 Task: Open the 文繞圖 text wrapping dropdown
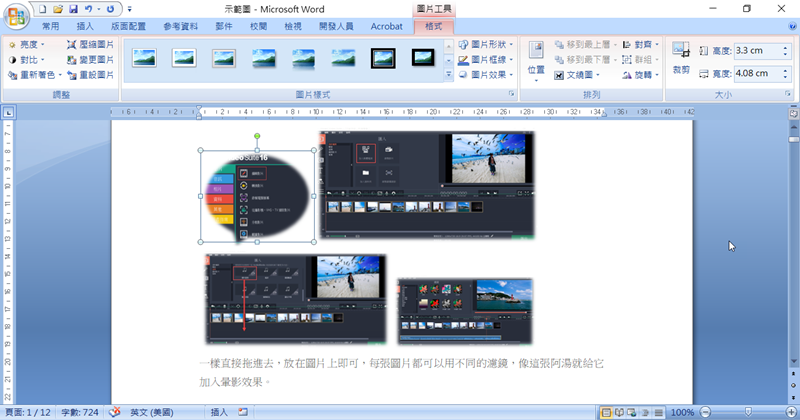(577, 75)
